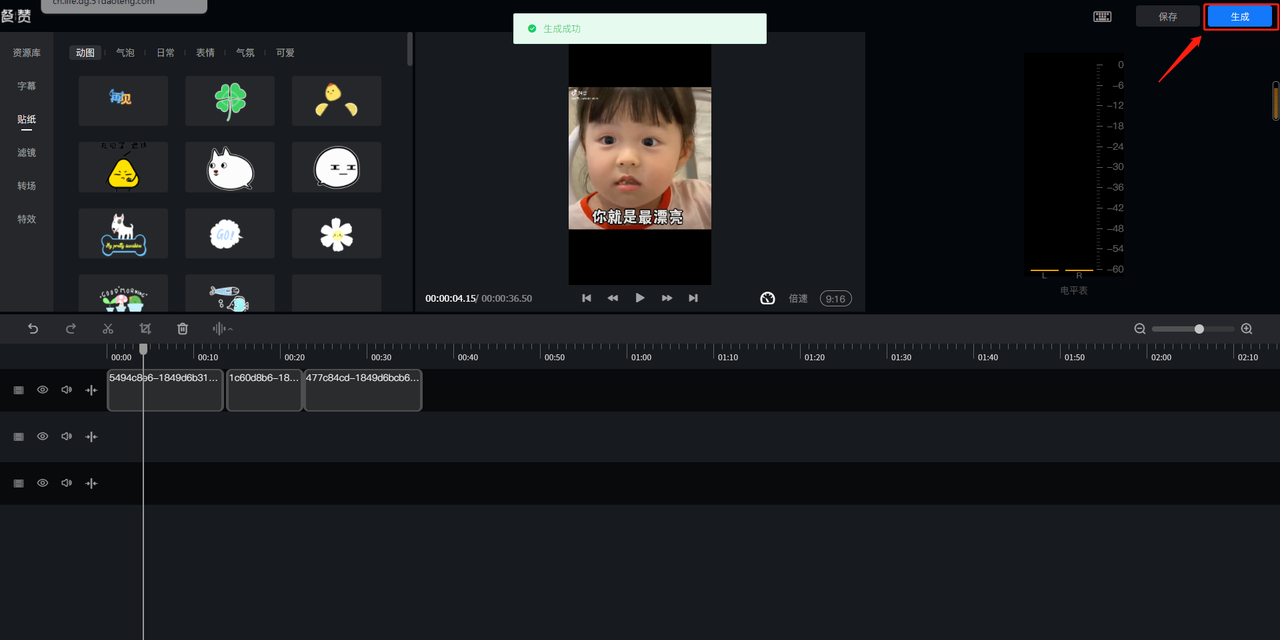The image size is (1280, 640).
Task: Select the scissors cut tool
Action: click(108, 329)
